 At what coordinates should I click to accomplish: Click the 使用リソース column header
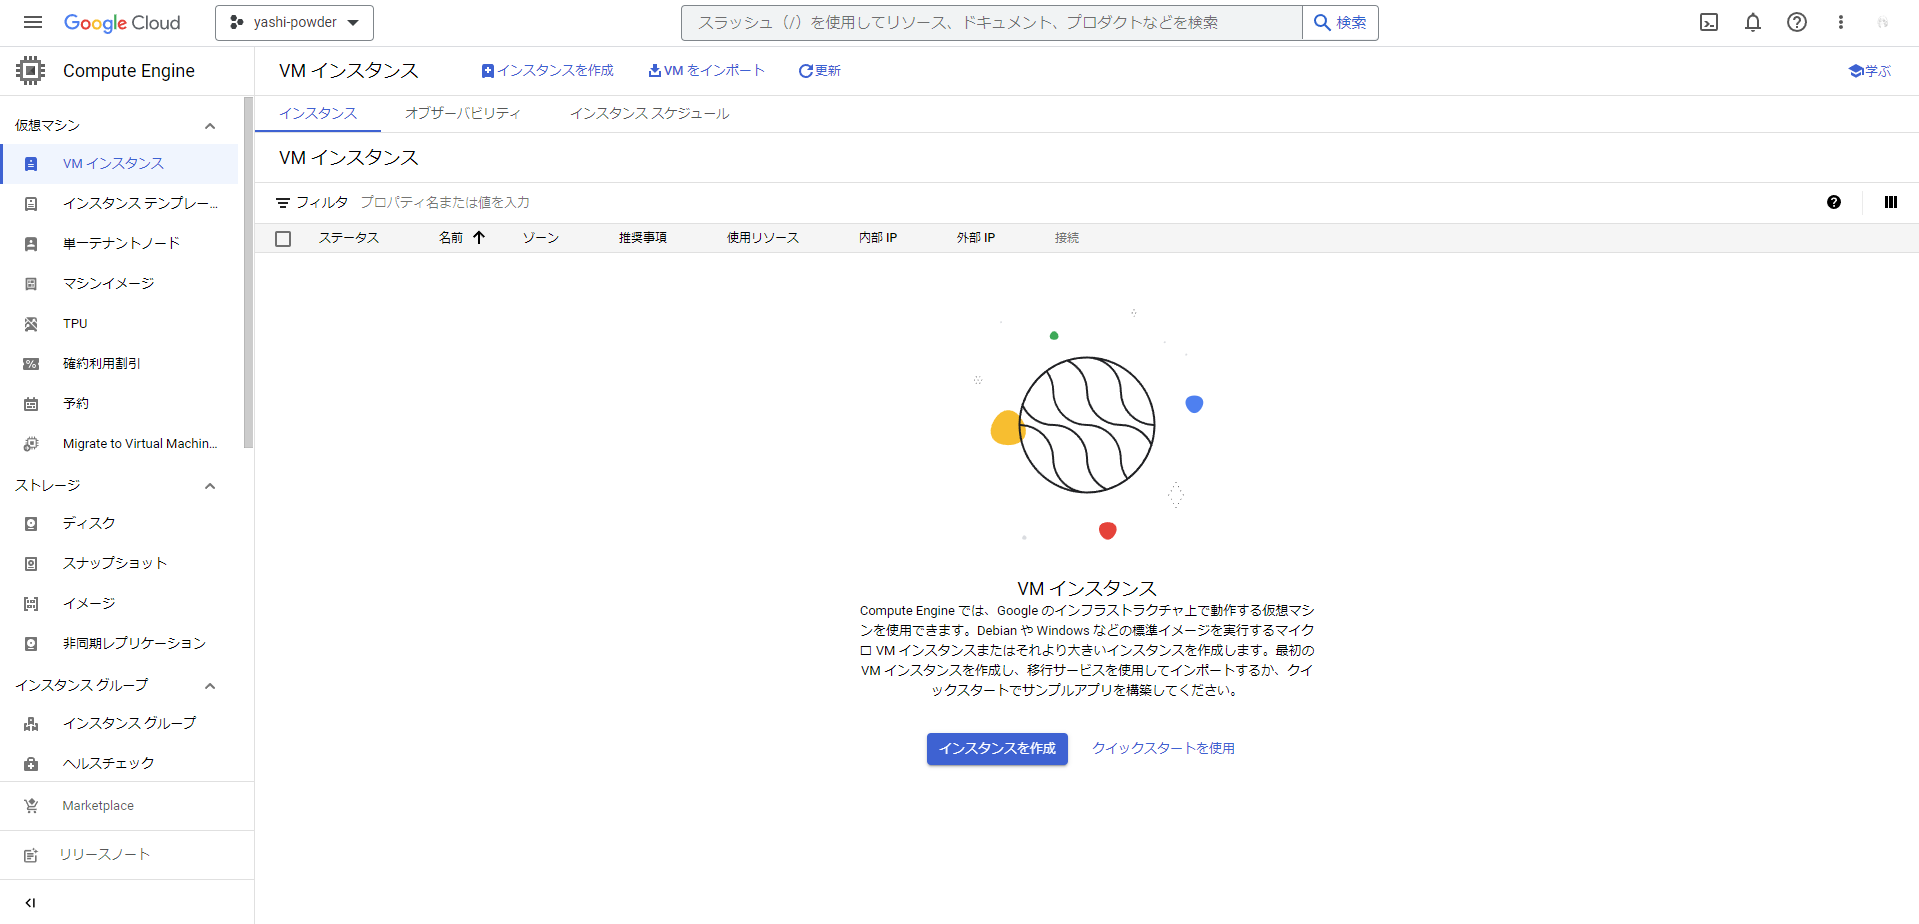point(763,238)
